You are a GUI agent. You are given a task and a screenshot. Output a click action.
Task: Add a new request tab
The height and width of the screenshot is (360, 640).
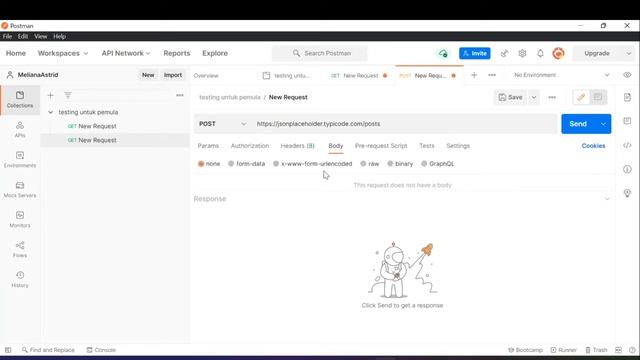[x=474, y=75]
